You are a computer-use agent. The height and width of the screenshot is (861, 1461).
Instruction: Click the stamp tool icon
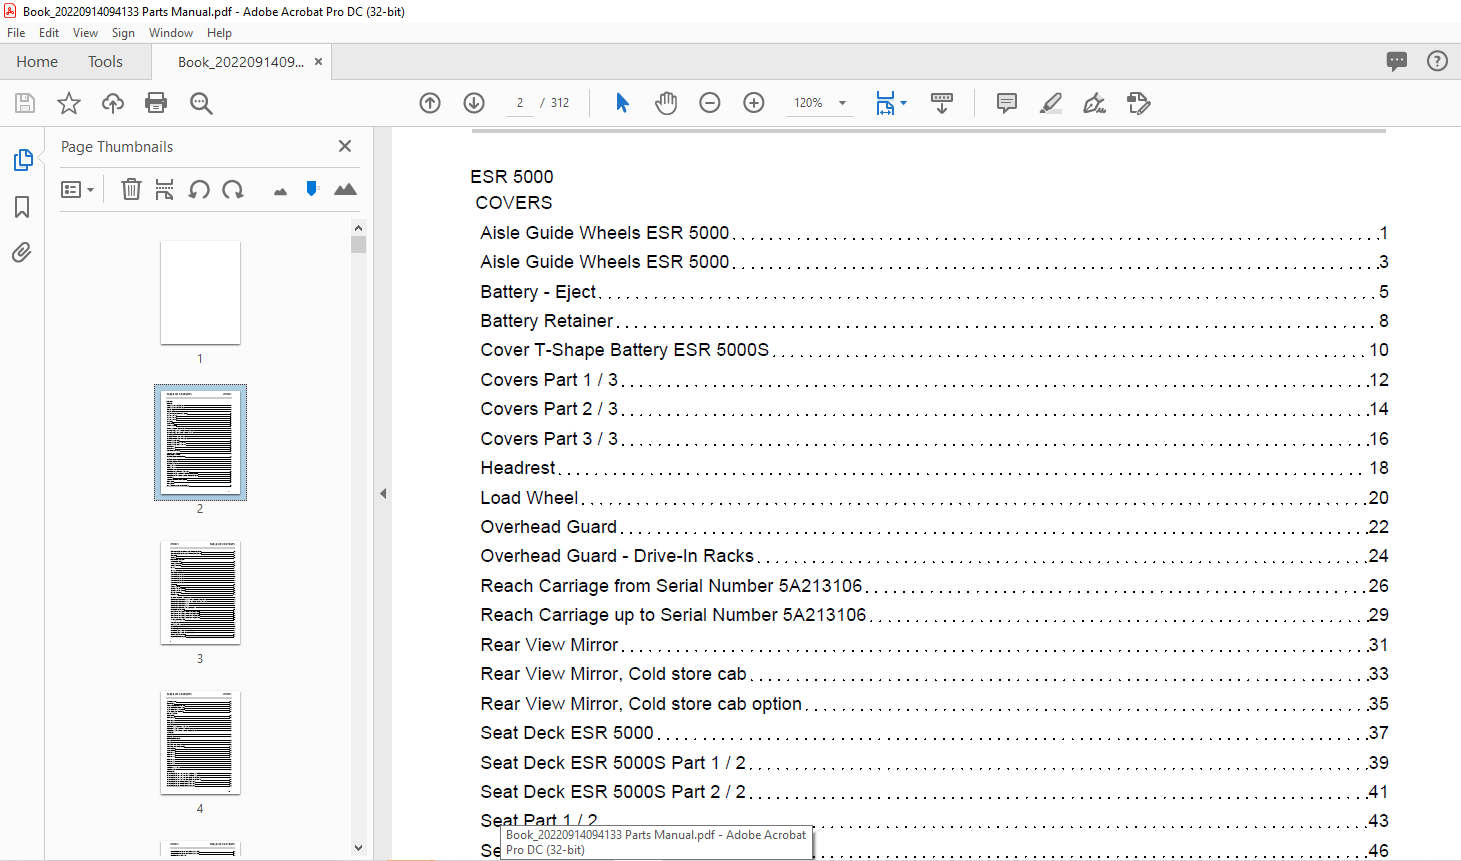click(1138, 103)
